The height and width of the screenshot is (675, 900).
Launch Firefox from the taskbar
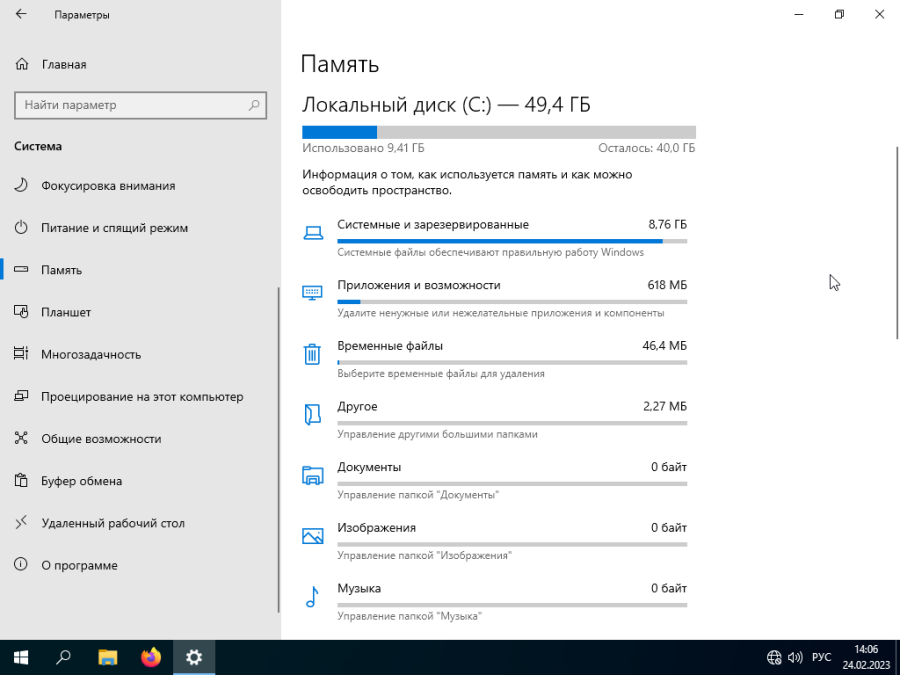tap(151, 657)
